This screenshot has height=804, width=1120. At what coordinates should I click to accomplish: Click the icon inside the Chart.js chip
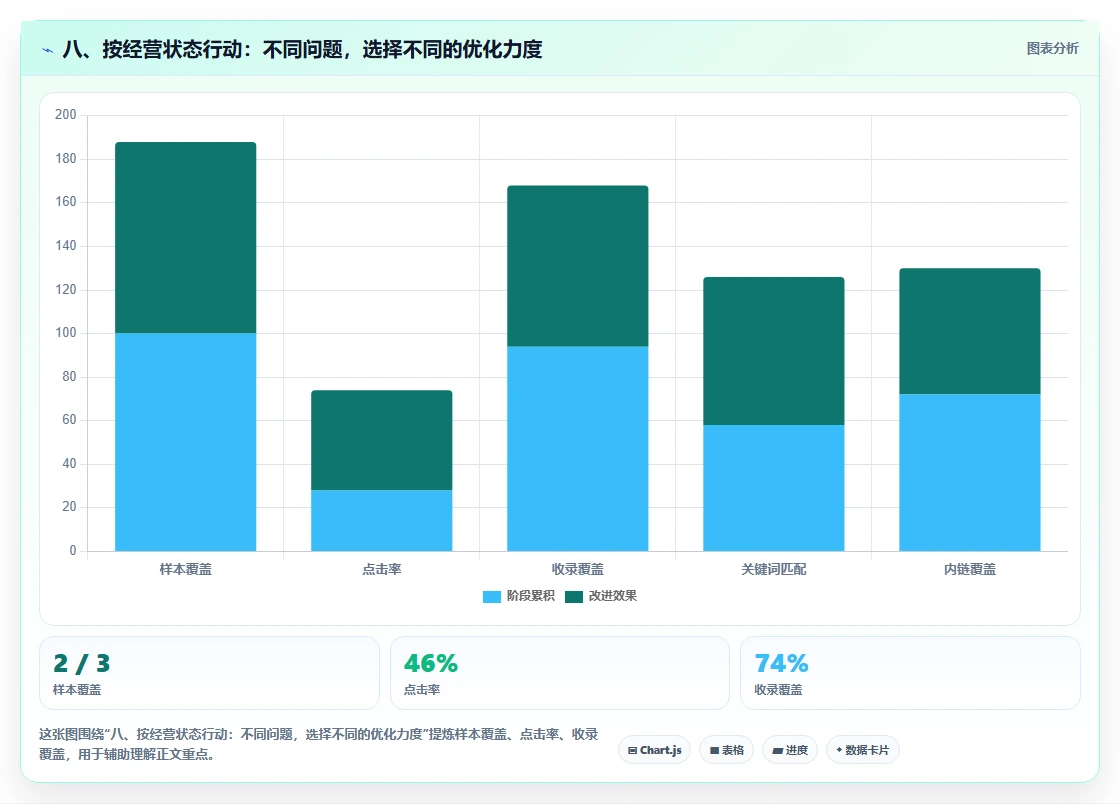pyautogui.click(x=632, y=750)
